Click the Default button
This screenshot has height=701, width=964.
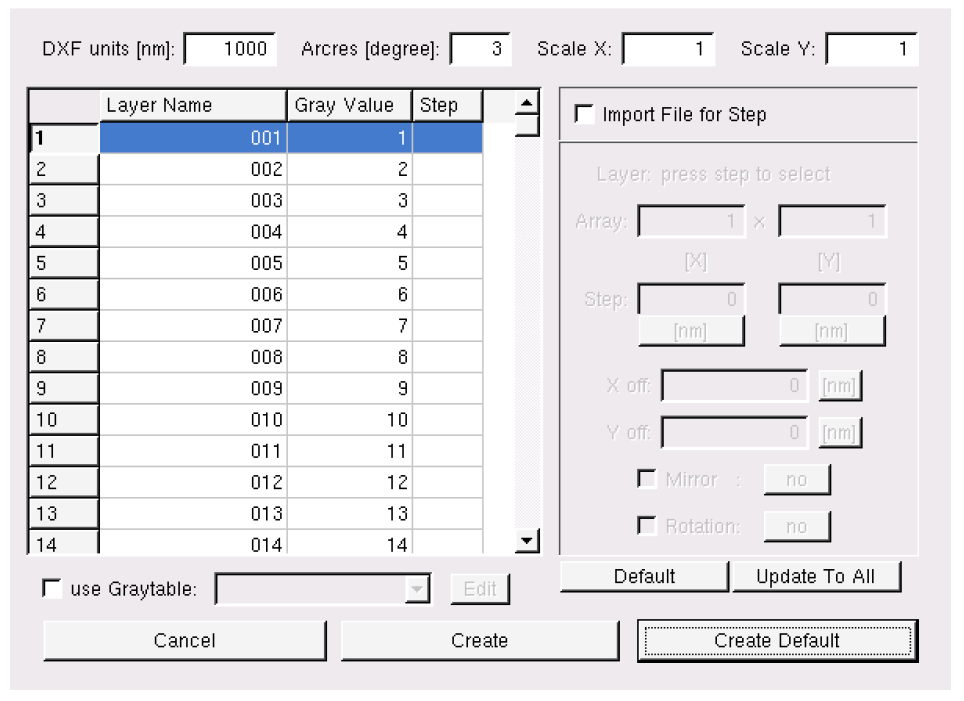[644, 577]
